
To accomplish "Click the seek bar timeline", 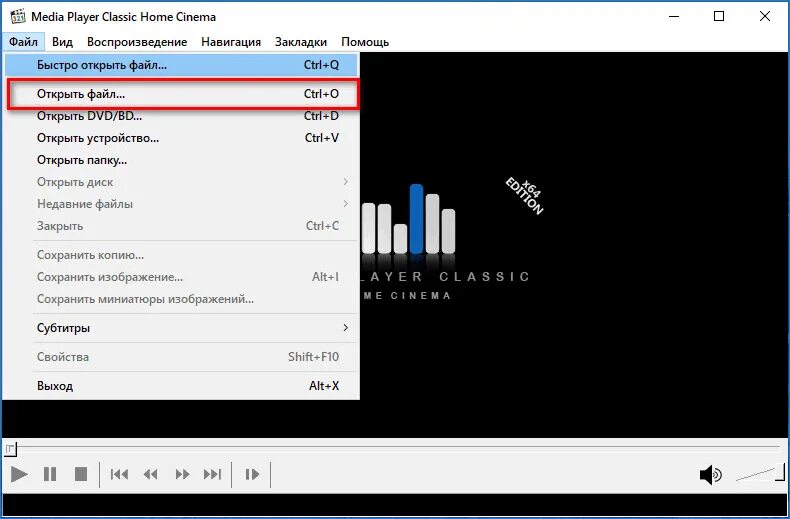I will 393,447.
